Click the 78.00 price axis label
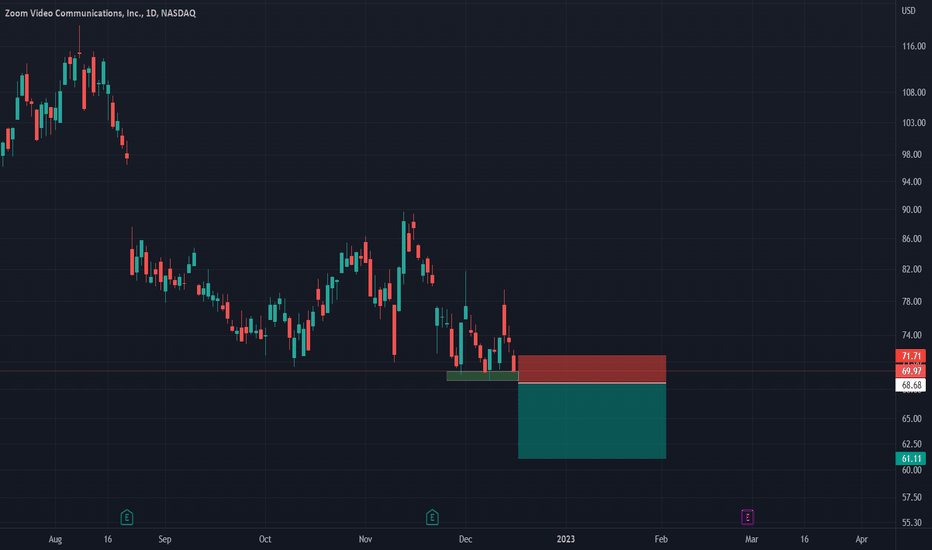This screenshot has height=550, width=932. 914,302
